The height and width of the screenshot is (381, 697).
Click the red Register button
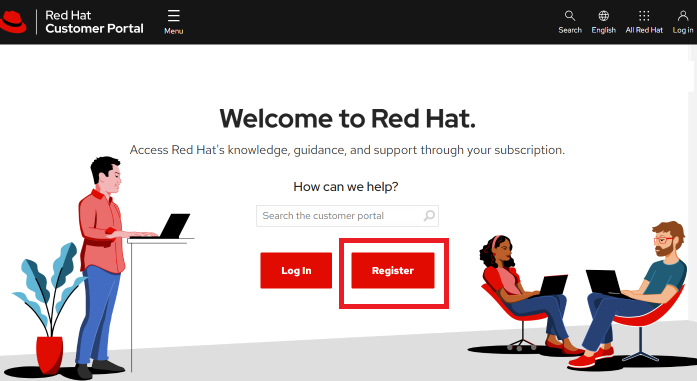(393, 270)
